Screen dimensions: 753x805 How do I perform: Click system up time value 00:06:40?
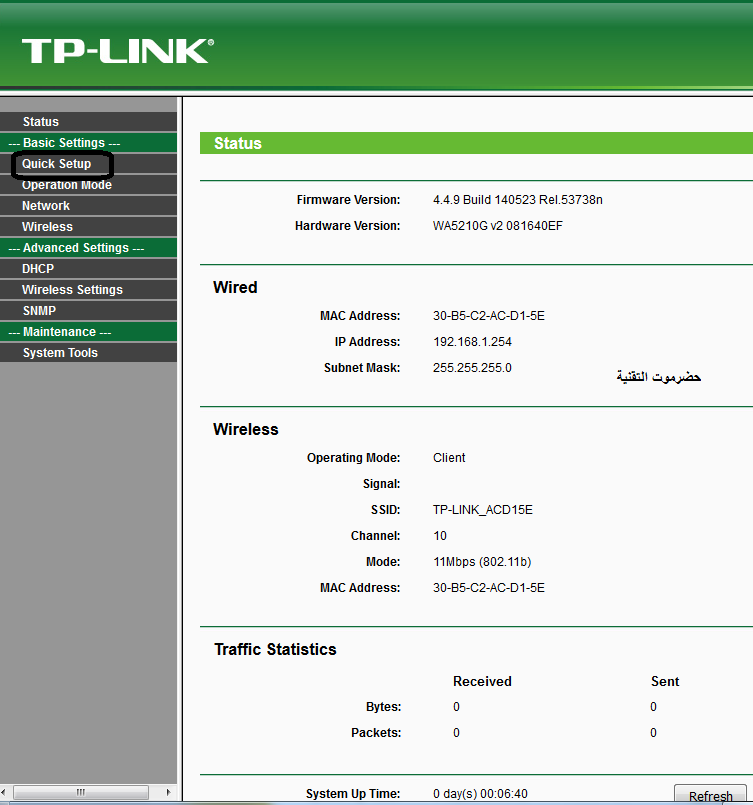480,794
